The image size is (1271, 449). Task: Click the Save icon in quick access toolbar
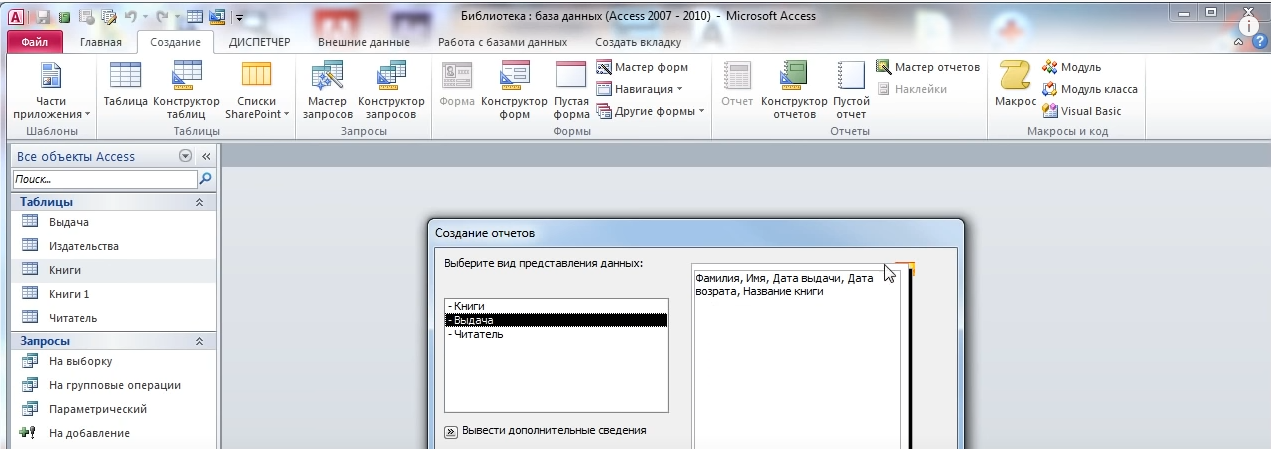pos(42,16)
